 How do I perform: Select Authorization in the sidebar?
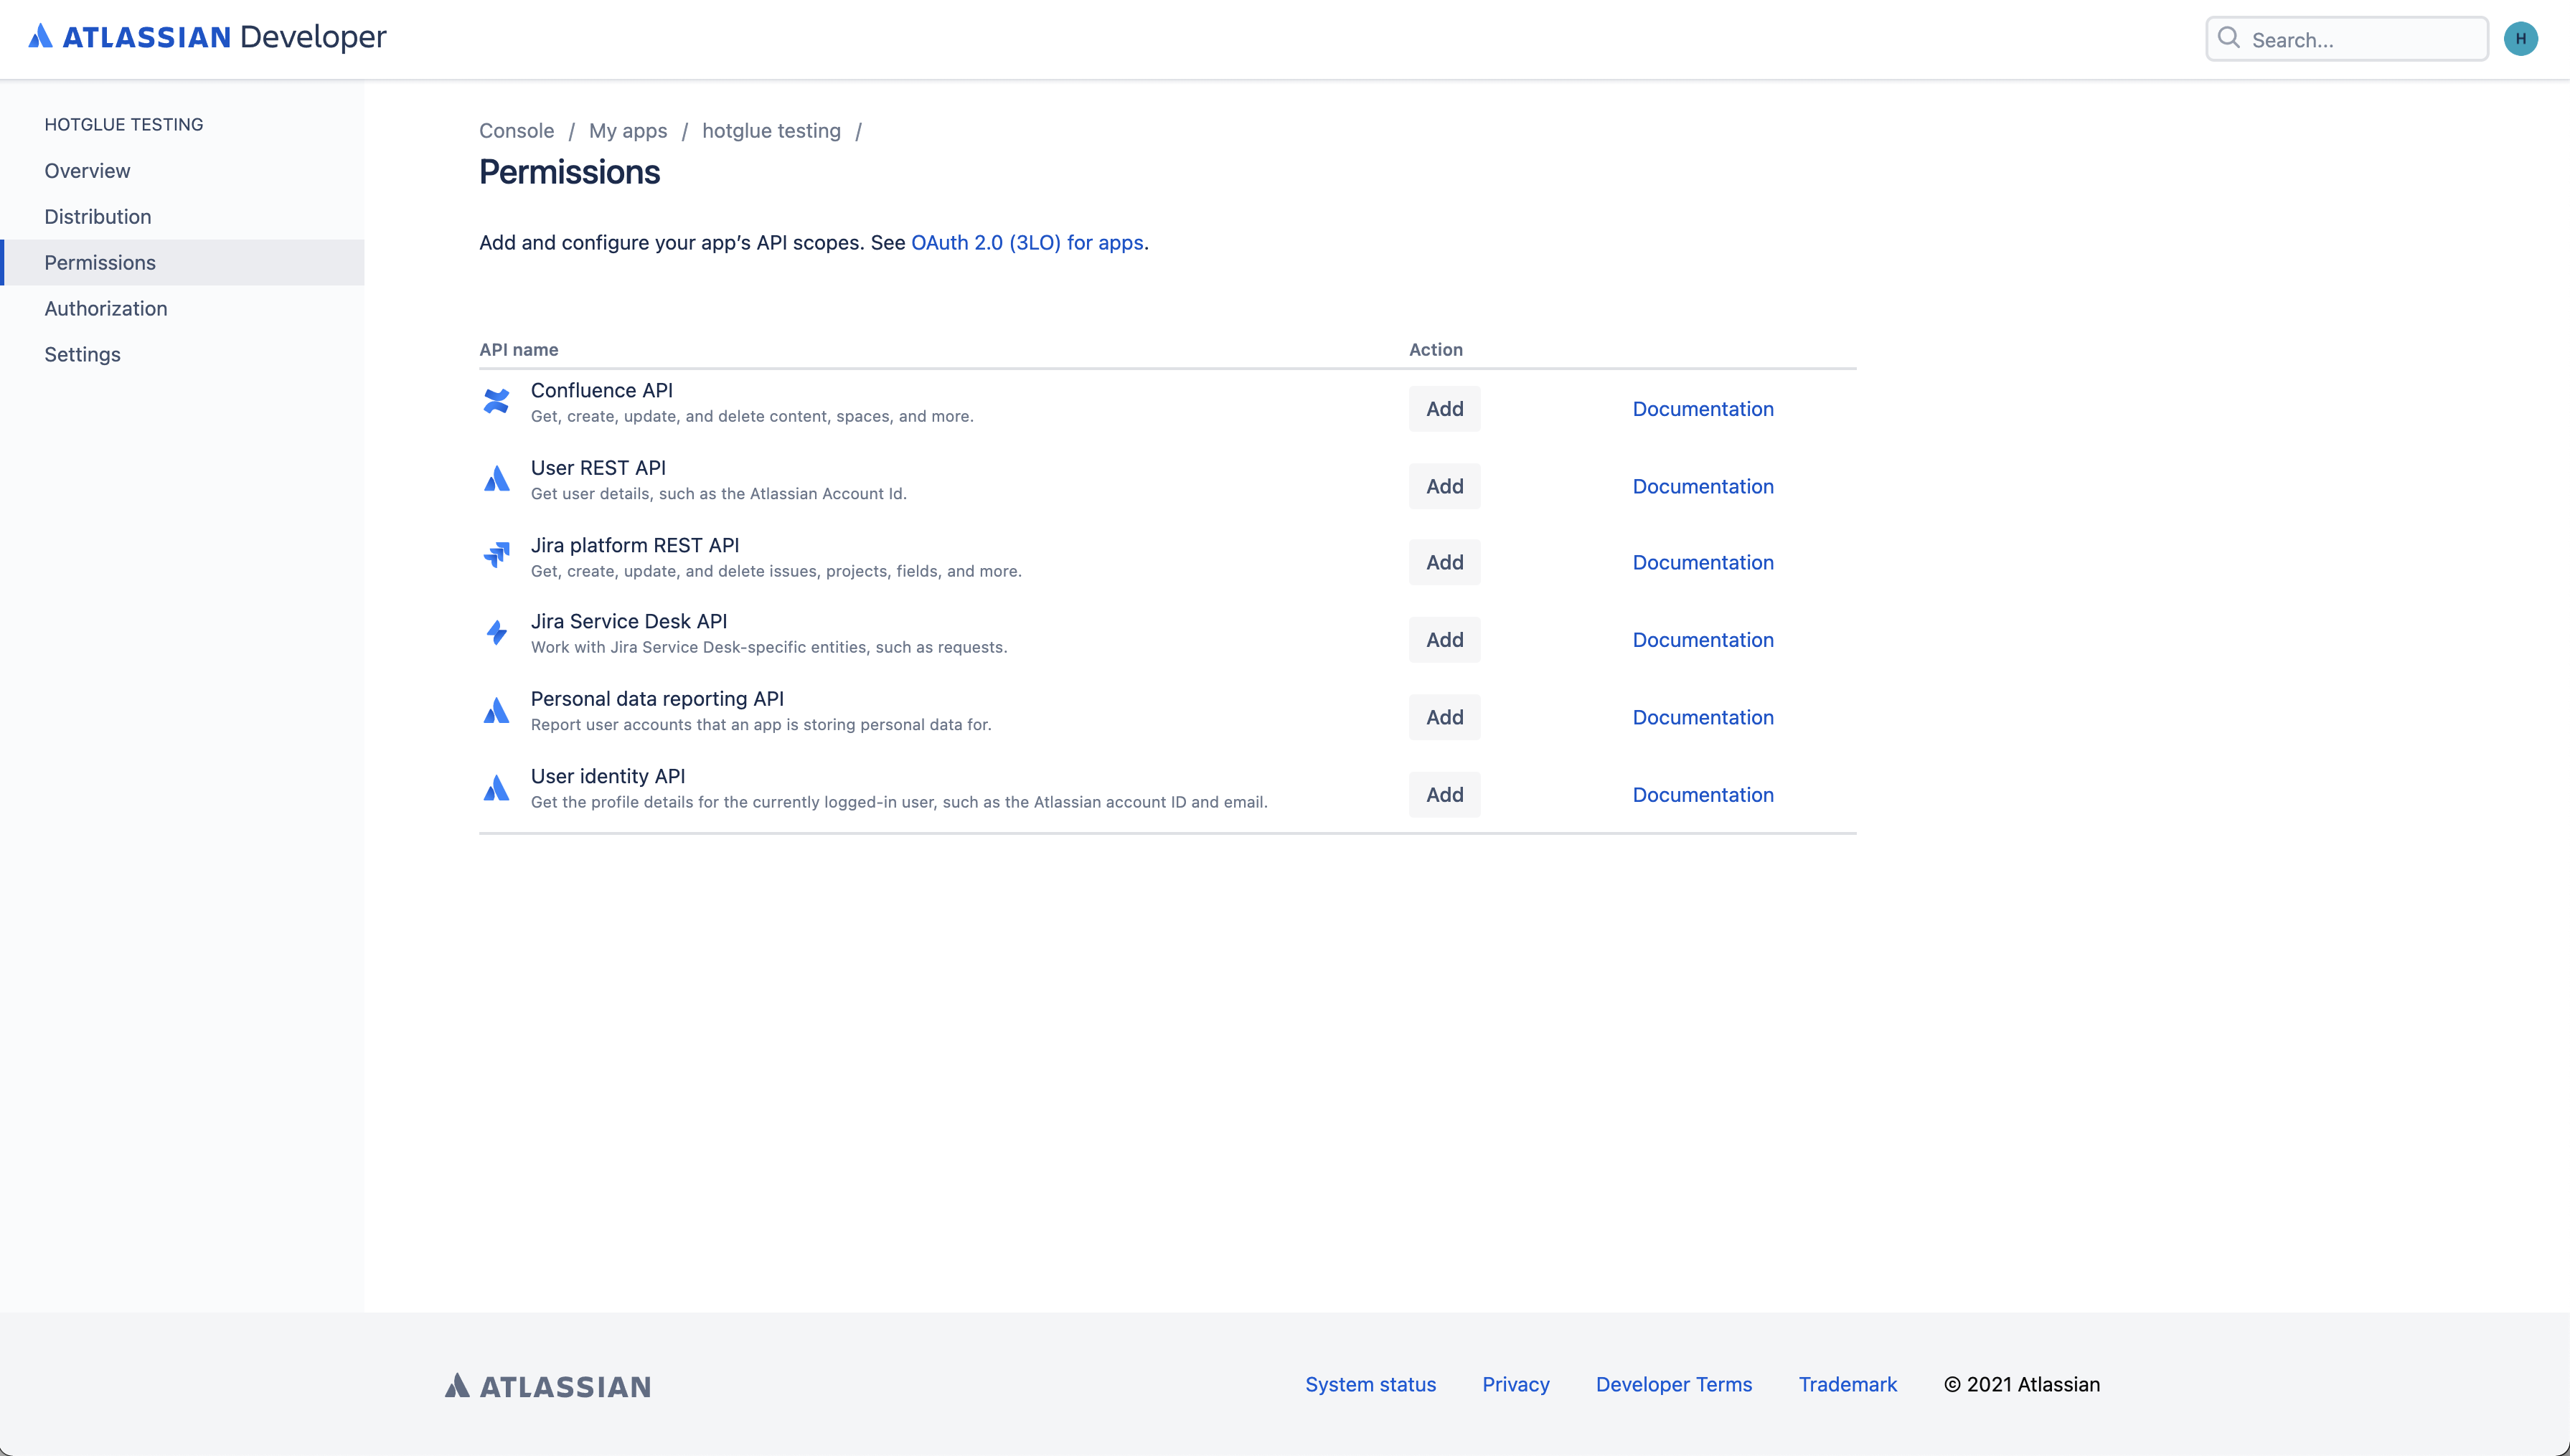(106, 309)
